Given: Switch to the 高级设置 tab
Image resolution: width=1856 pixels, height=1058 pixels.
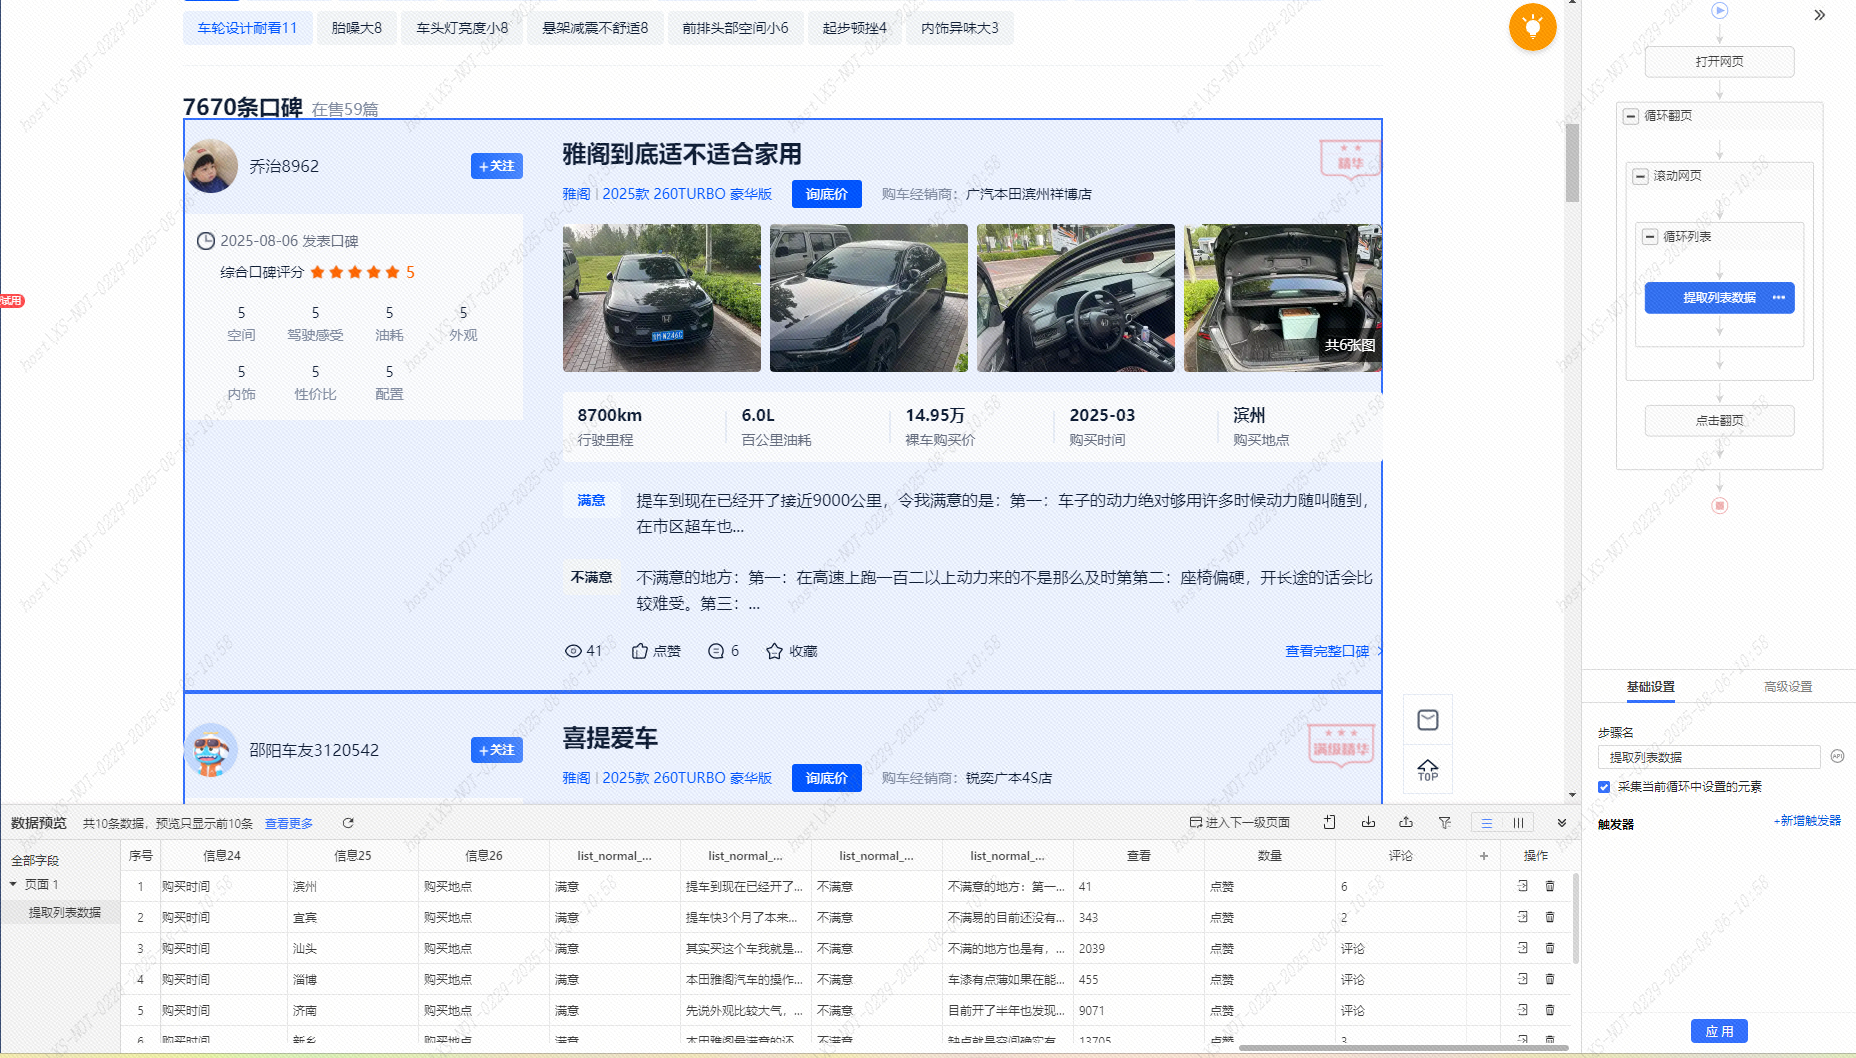Looking at the screenshot, I should coord(1788,687).
